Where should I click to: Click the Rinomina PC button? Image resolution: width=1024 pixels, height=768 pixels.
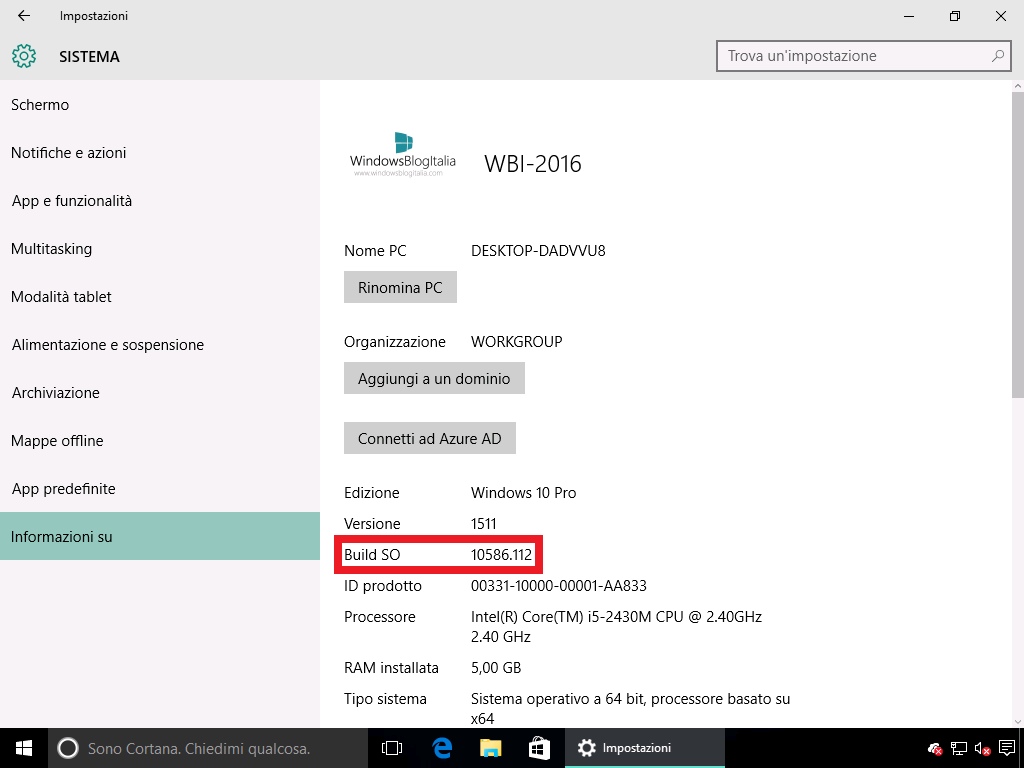click(400, 287)
